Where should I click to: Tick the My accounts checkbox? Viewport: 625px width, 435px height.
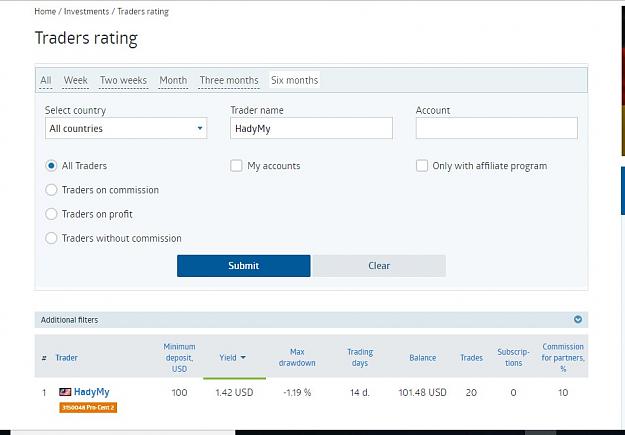(x=236, y=165)
